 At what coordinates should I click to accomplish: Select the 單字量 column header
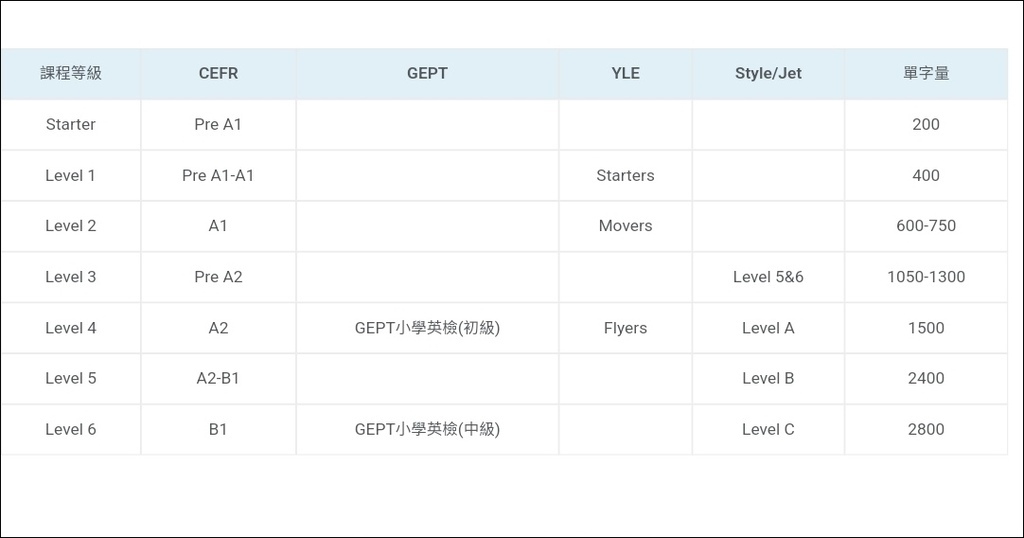tap(926, 73)
